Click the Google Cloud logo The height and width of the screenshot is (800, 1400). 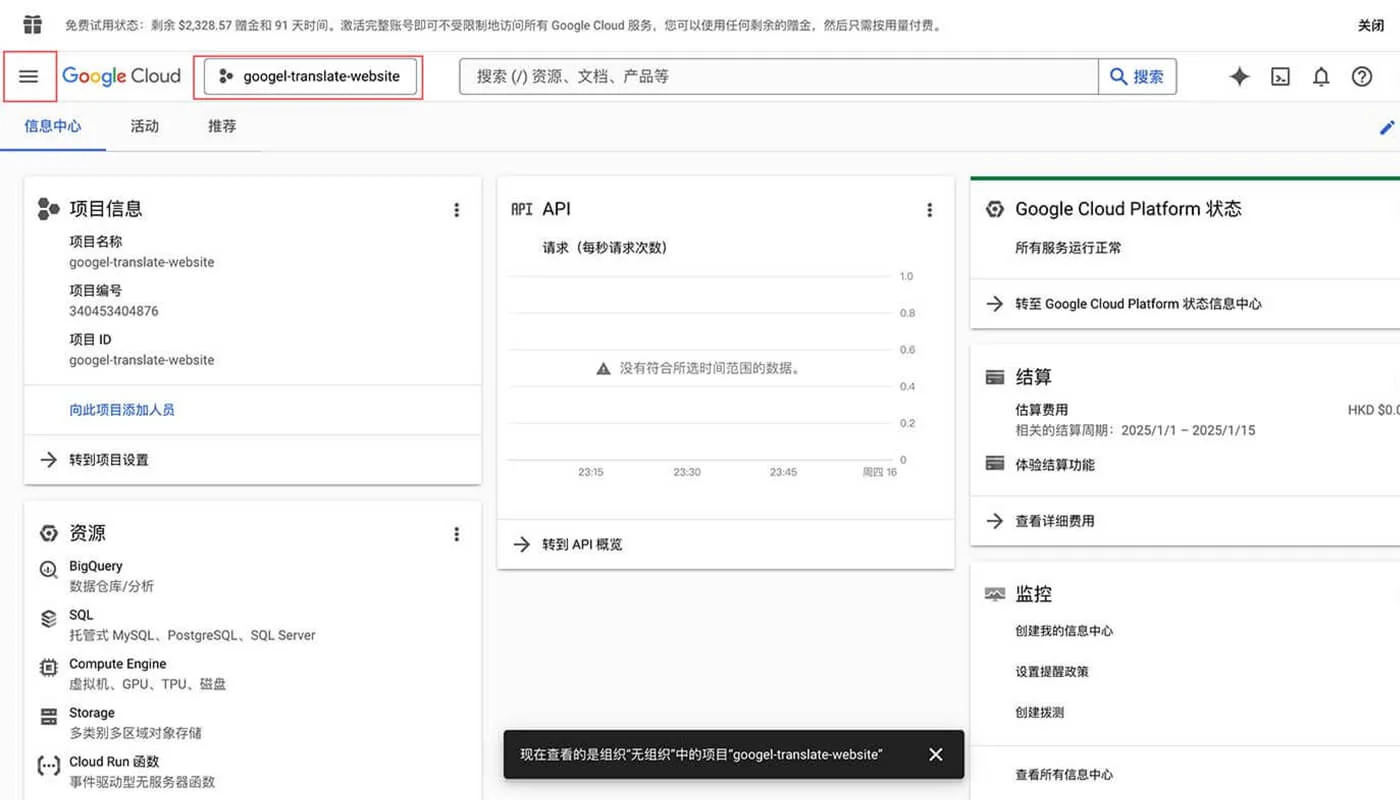pos(121,76)
